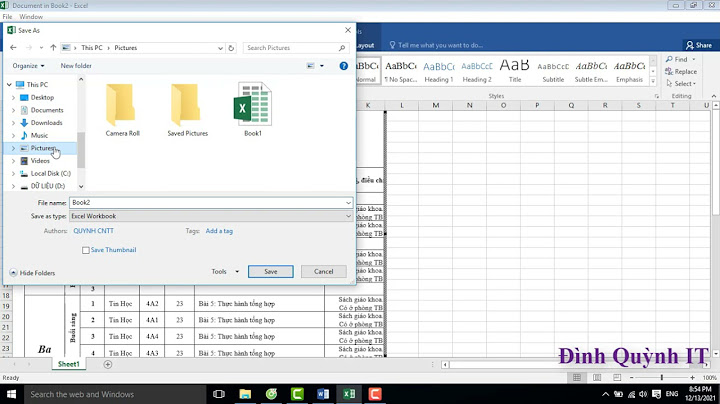This screenshot has height=404, width=720.
Task: Expand the Styles gallery more arrow
Action: pos(652,82)
